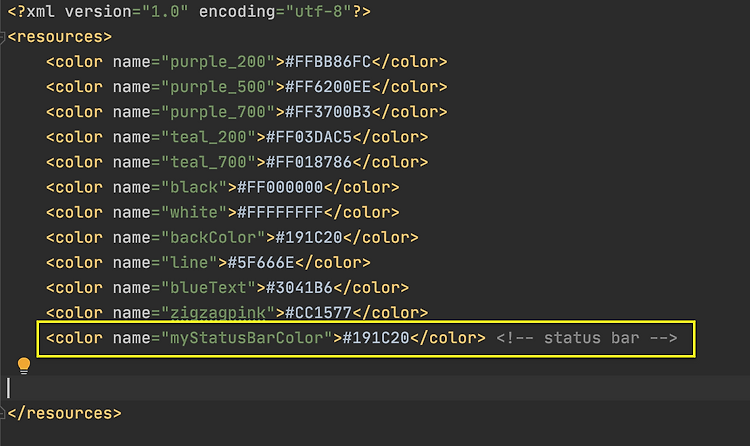Click the opening <resources> tag text

coord(60,37)
